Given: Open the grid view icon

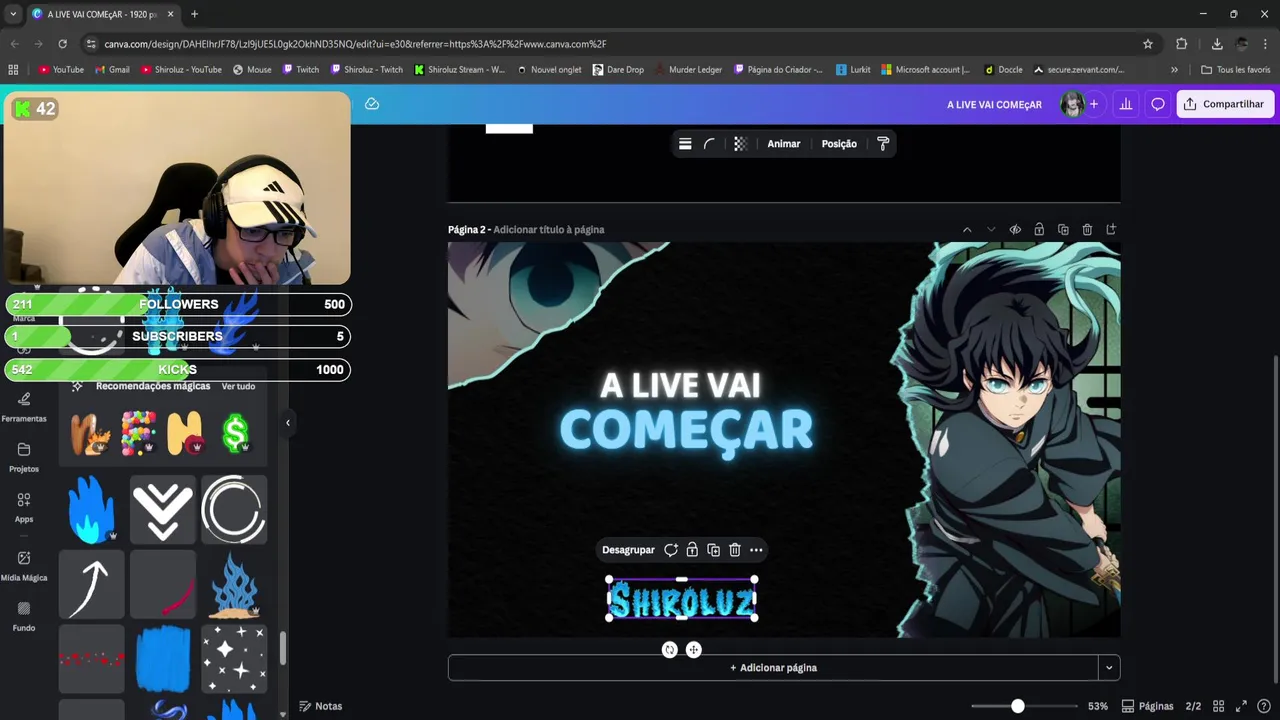Looking at the screenshot, I should click(x=1218, y=706).
